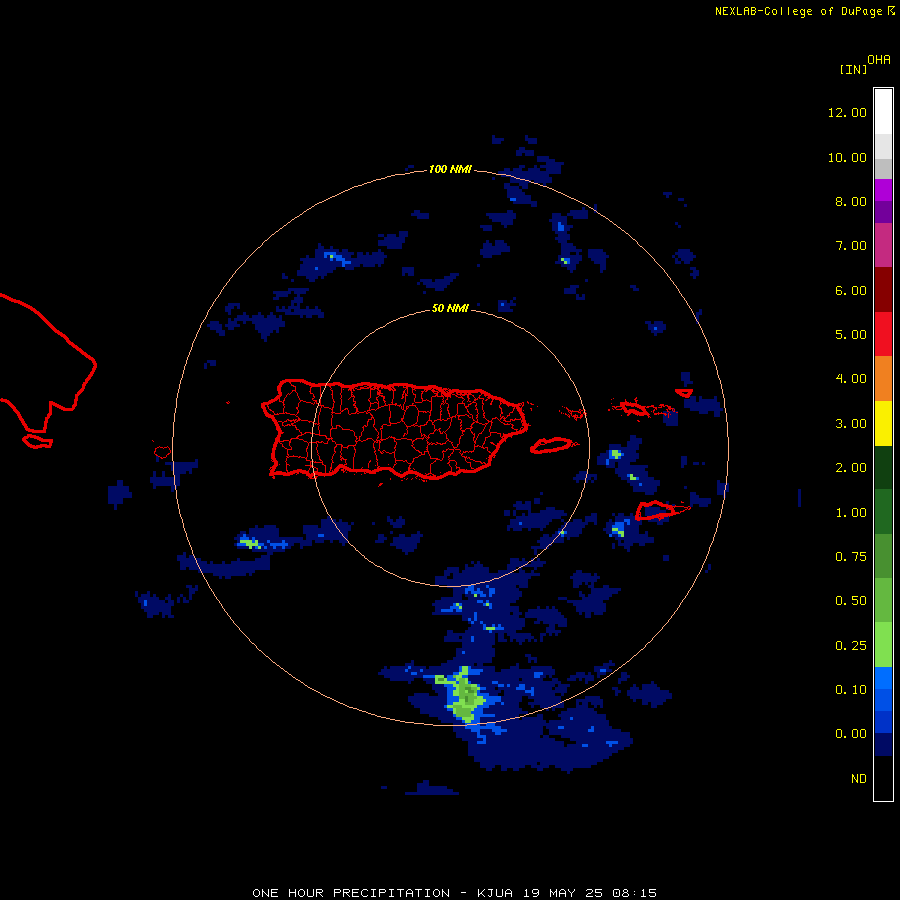
Task: Click the 100 NMI range ring label
Action: [x=450, y=169]
